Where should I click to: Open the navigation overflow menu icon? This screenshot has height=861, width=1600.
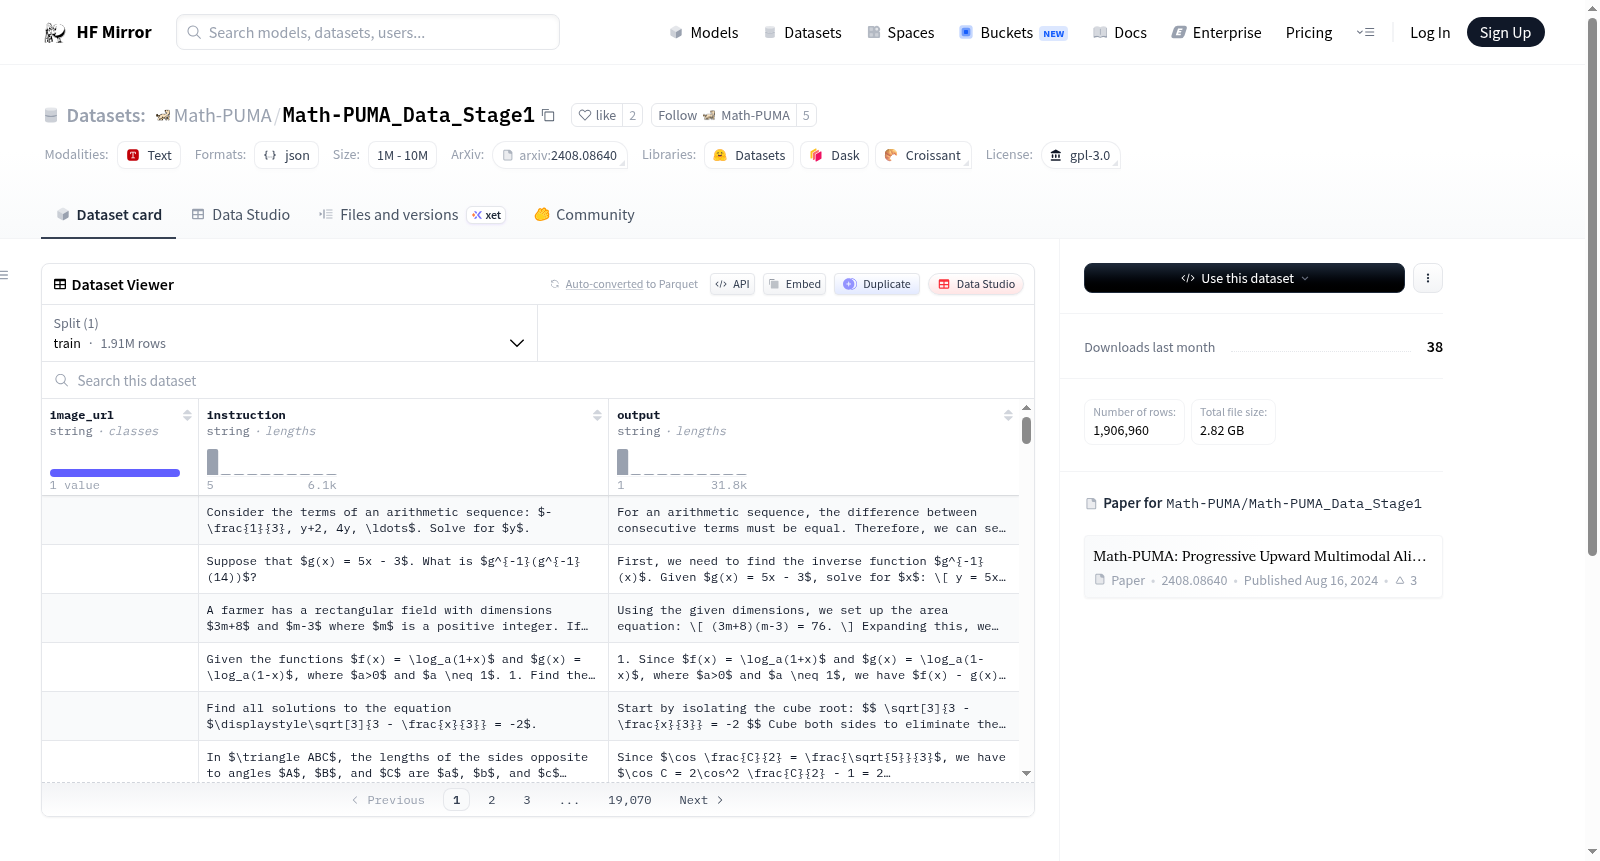pos(1365,33)
